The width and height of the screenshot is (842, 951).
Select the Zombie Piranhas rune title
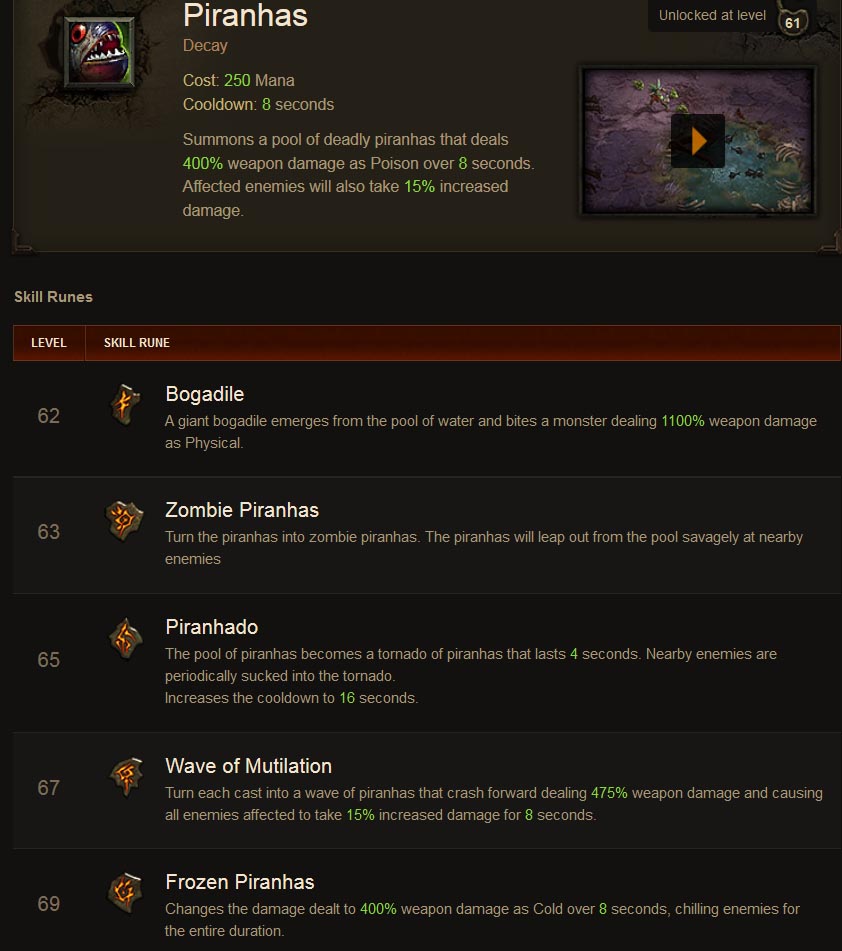pyautogui.click(x=242, y=510)
